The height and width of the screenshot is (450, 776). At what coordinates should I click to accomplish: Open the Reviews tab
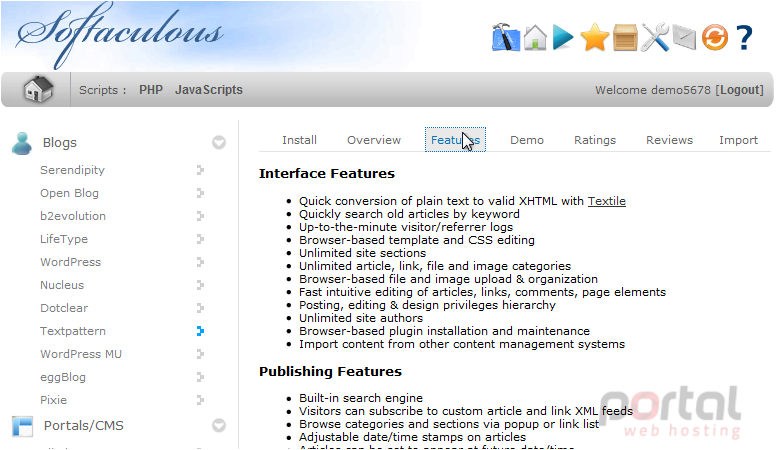(x=669, y=140)
